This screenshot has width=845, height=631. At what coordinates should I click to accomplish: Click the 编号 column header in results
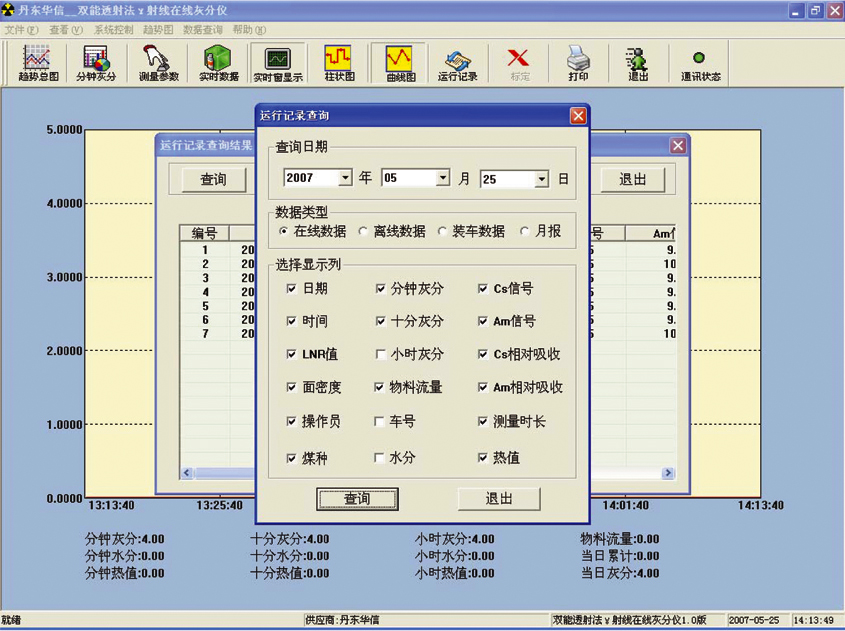tap(205, 233)
